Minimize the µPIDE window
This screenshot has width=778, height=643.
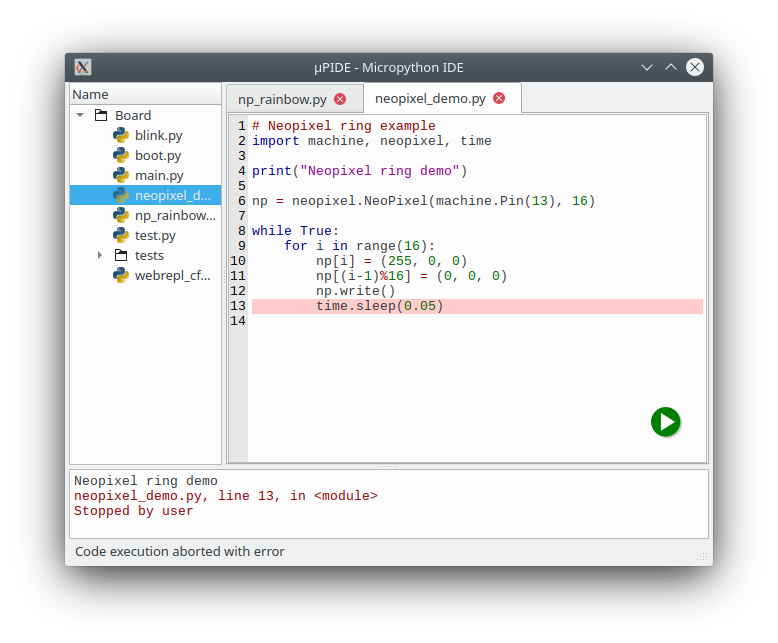tap(647, 67)
